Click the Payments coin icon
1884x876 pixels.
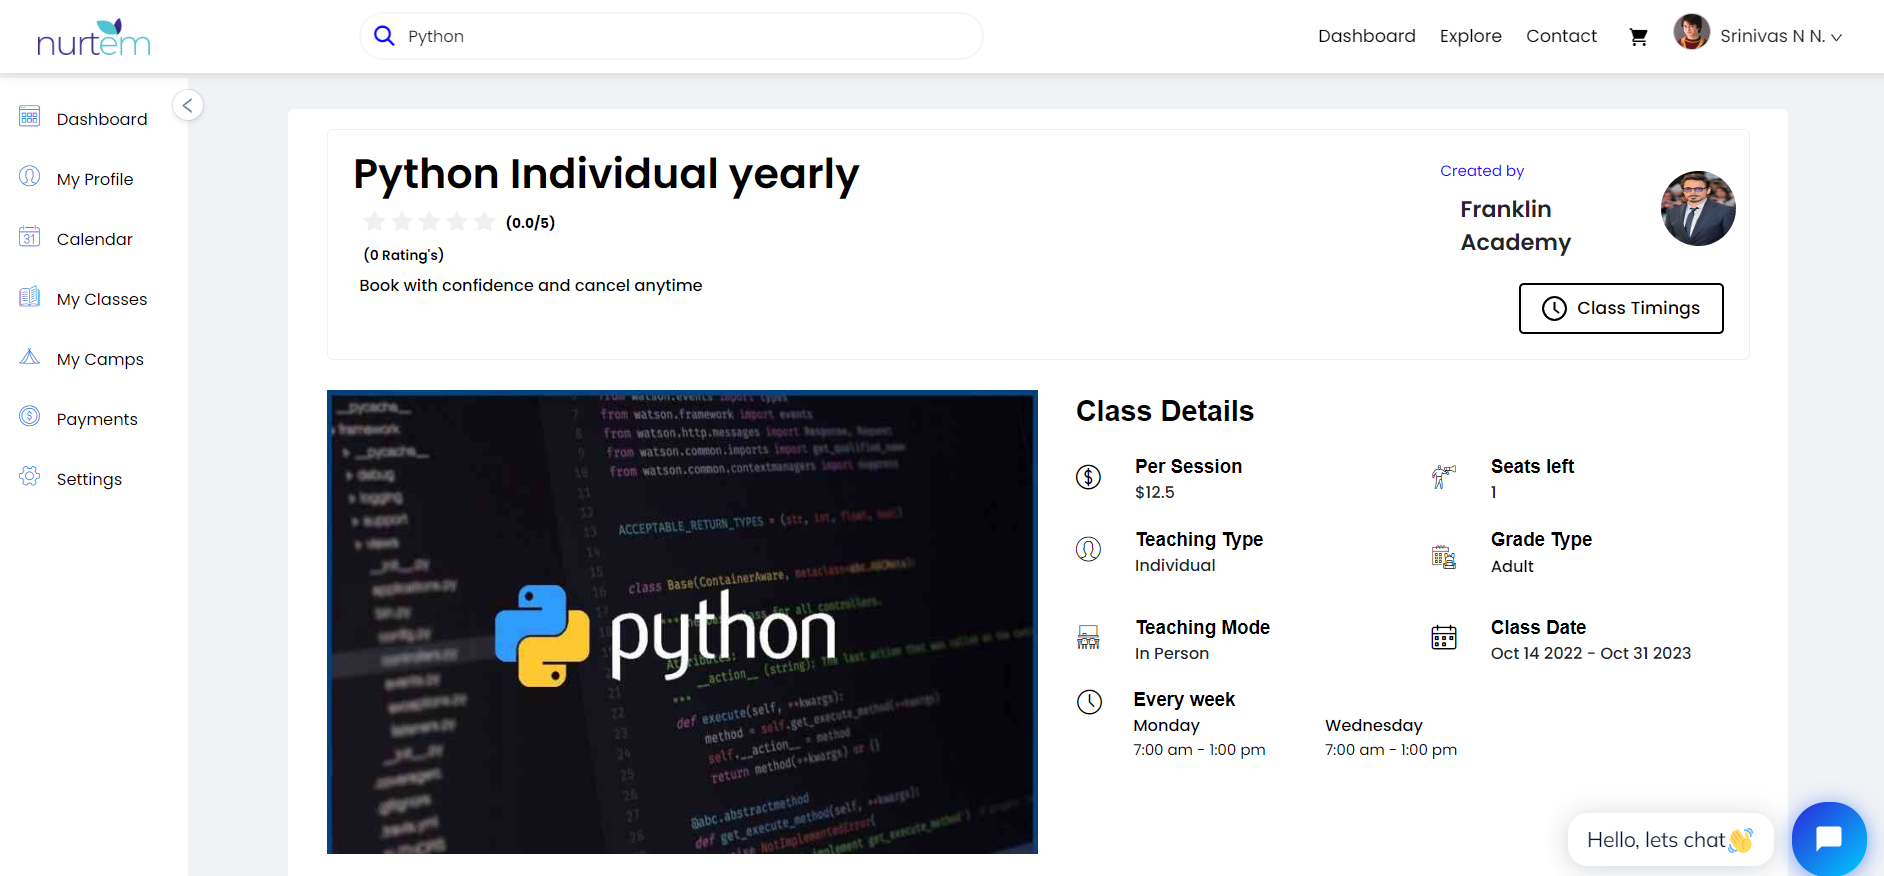(30, 417)
